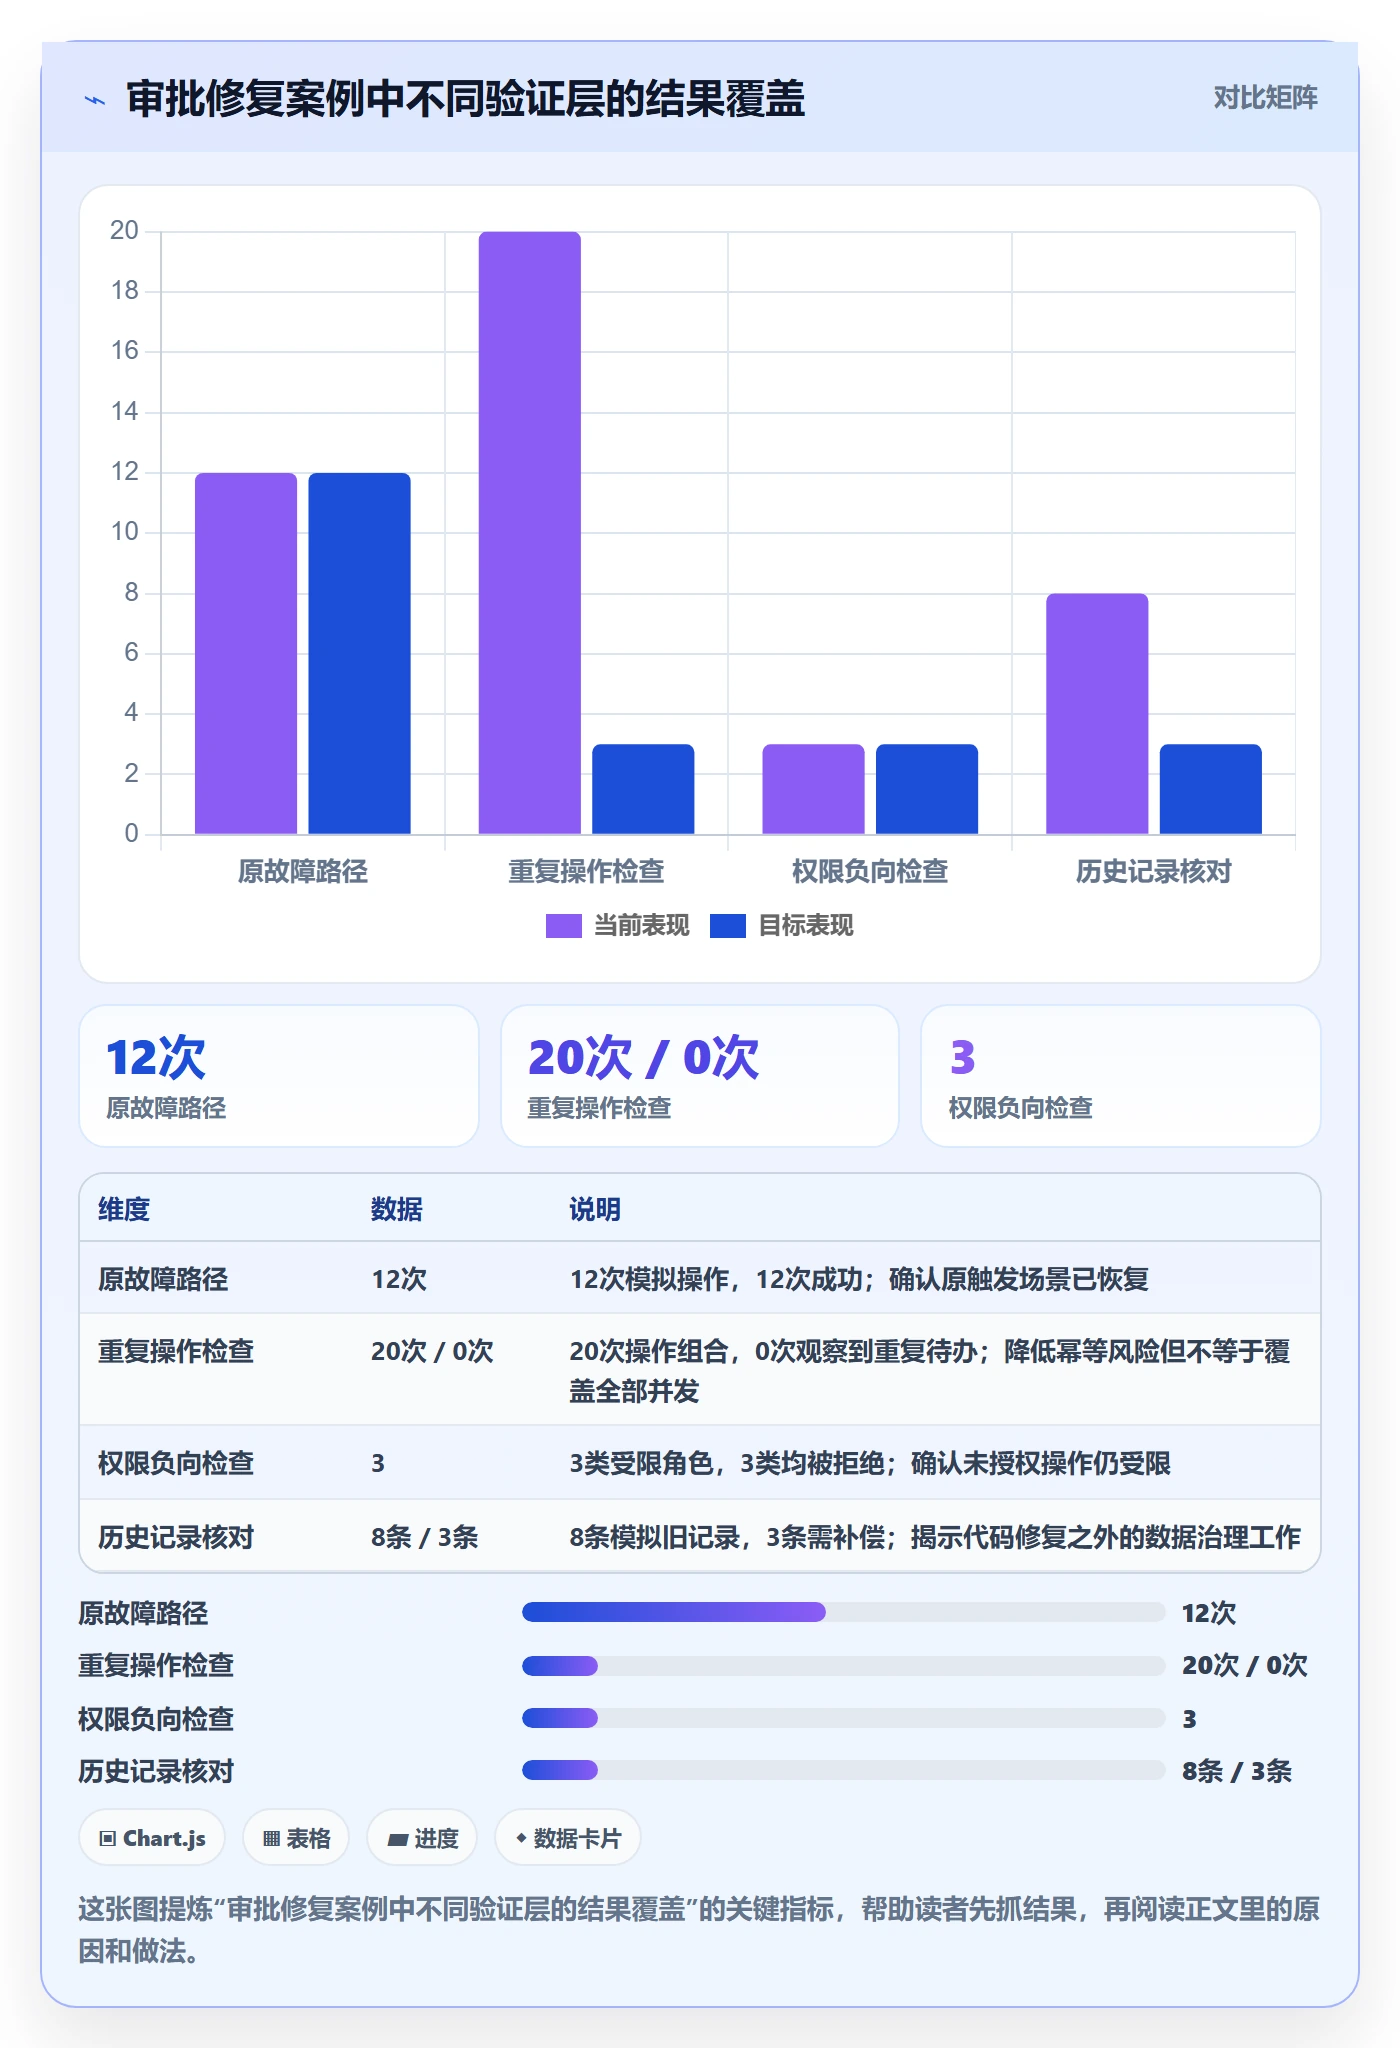Click the 数据 column header
The height and width of the screenshot is (2048, 1400).
[397, 1210]
